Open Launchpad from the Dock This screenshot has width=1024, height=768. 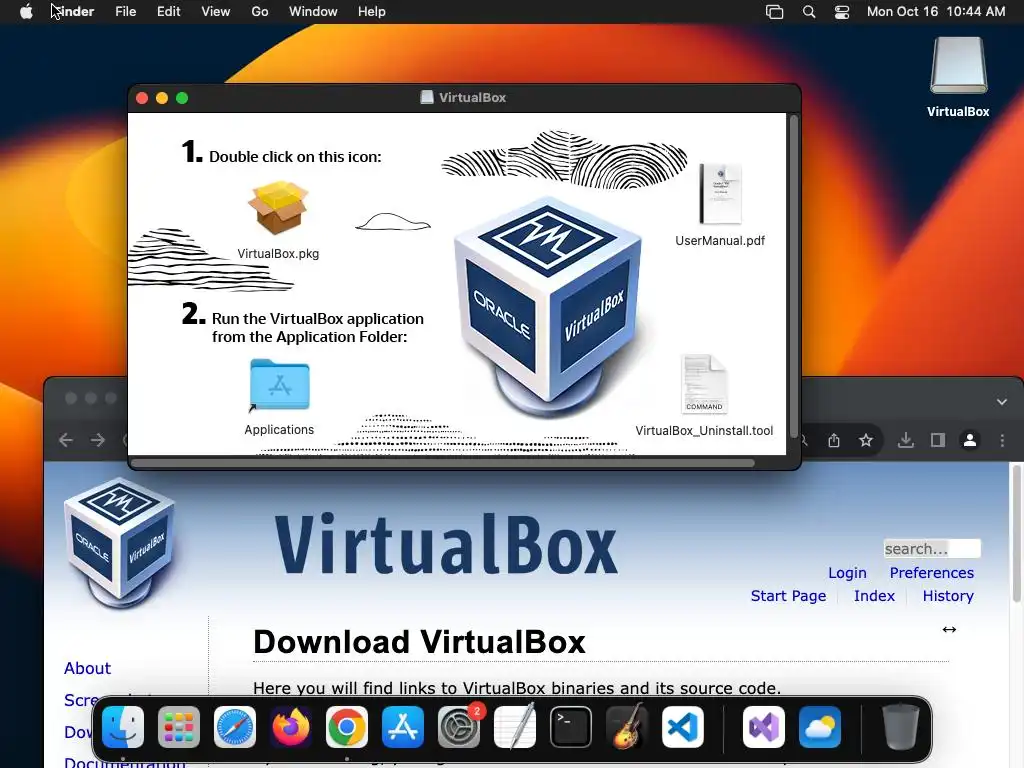pos(179,727)
